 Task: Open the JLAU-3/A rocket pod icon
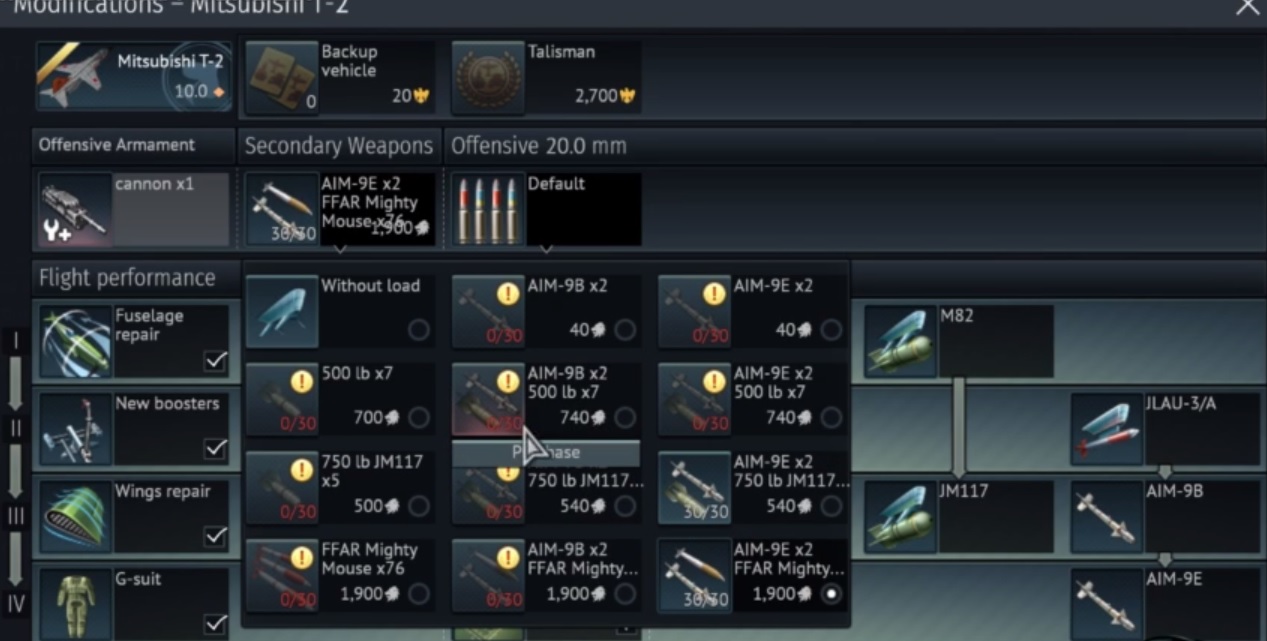tap(1107, 429)
